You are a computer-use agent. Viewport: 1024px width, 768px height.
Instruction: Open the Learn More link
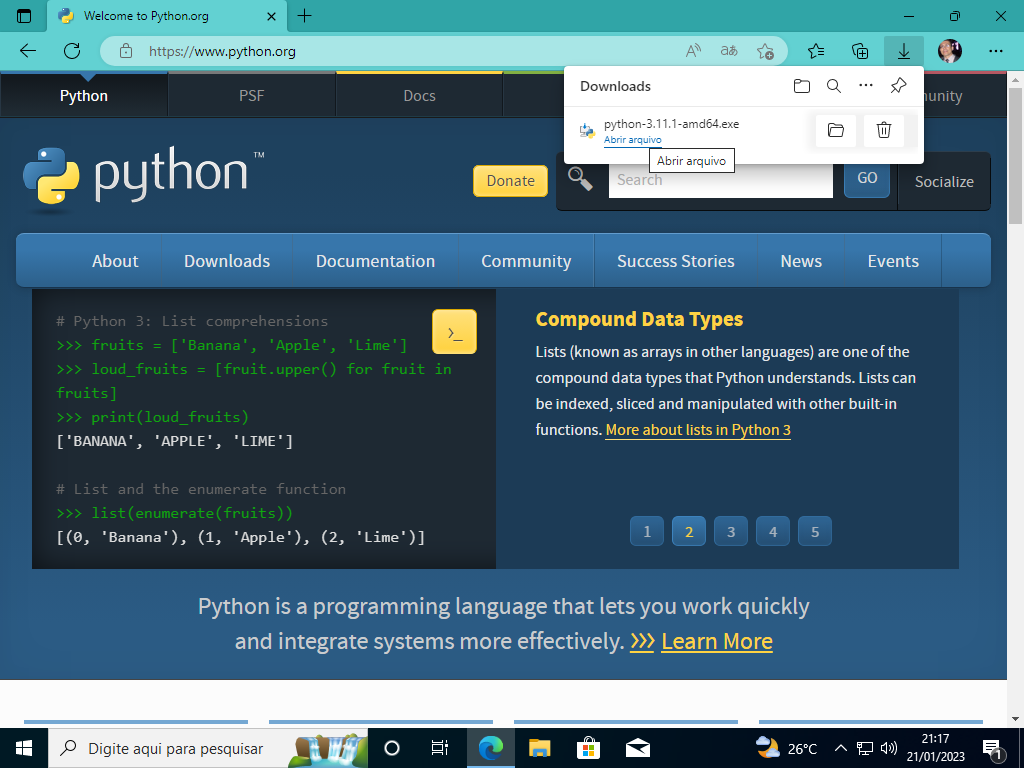click(x=716, y=641)
